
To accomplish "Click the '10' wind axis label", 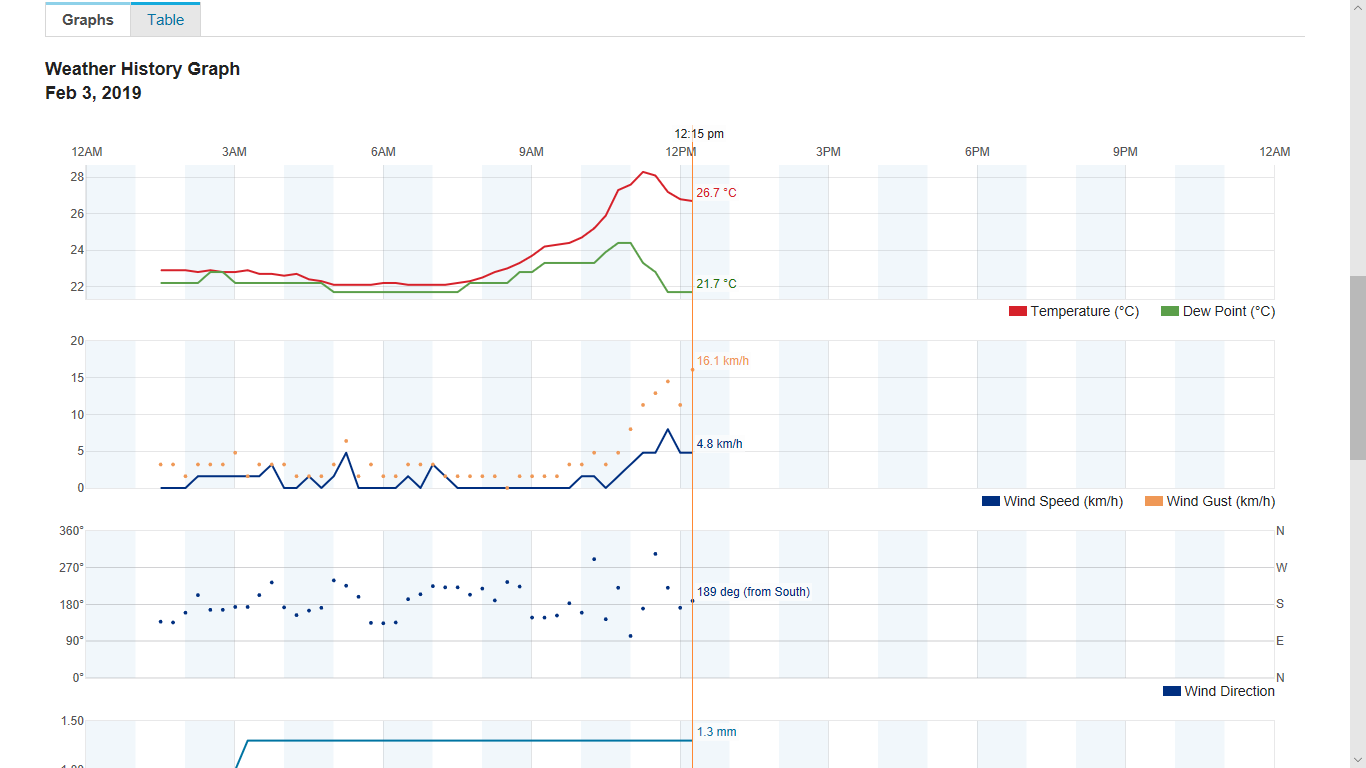I will pyautogui.click(x=77, y=415).
